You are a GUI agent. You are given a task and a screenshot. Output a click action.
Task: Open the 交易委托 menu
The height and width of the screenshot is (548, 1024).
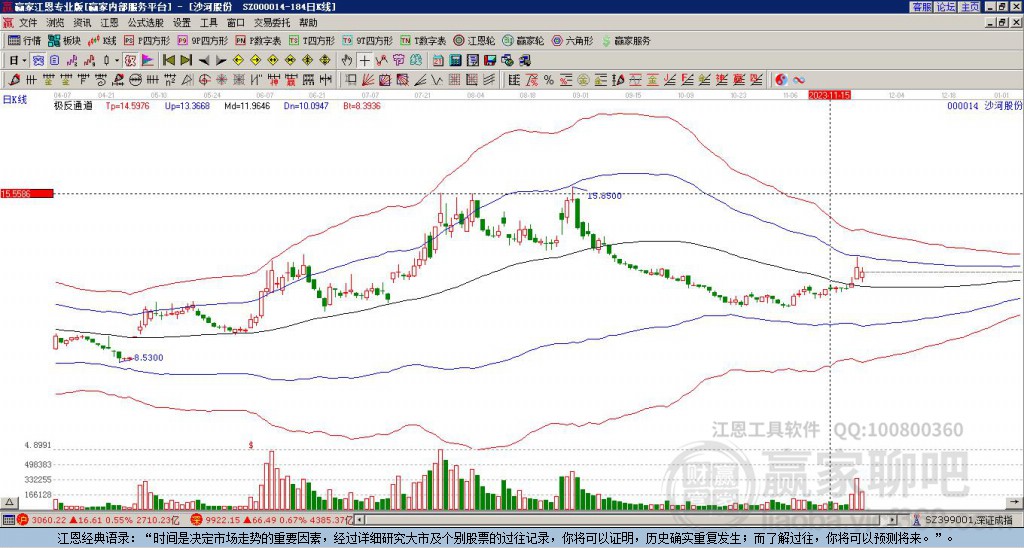pyautogui.click(x=272, y=23)
